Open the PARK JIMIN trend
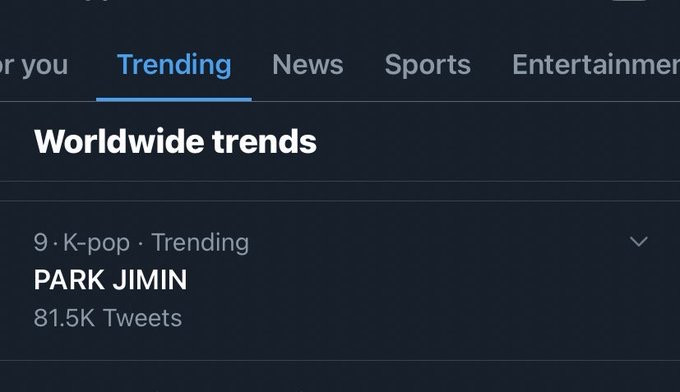The image size is (680, 392). 110,280
